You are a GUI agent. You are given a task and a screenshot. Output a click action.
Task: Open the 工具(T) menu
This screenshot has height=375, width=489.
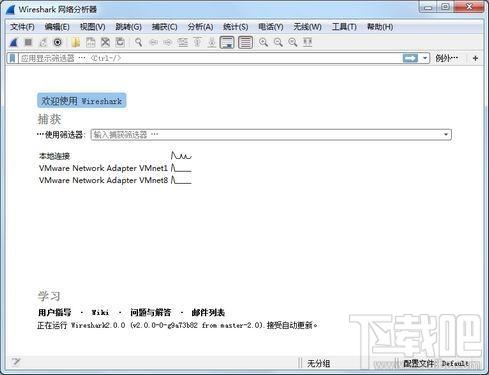(344, 27)
